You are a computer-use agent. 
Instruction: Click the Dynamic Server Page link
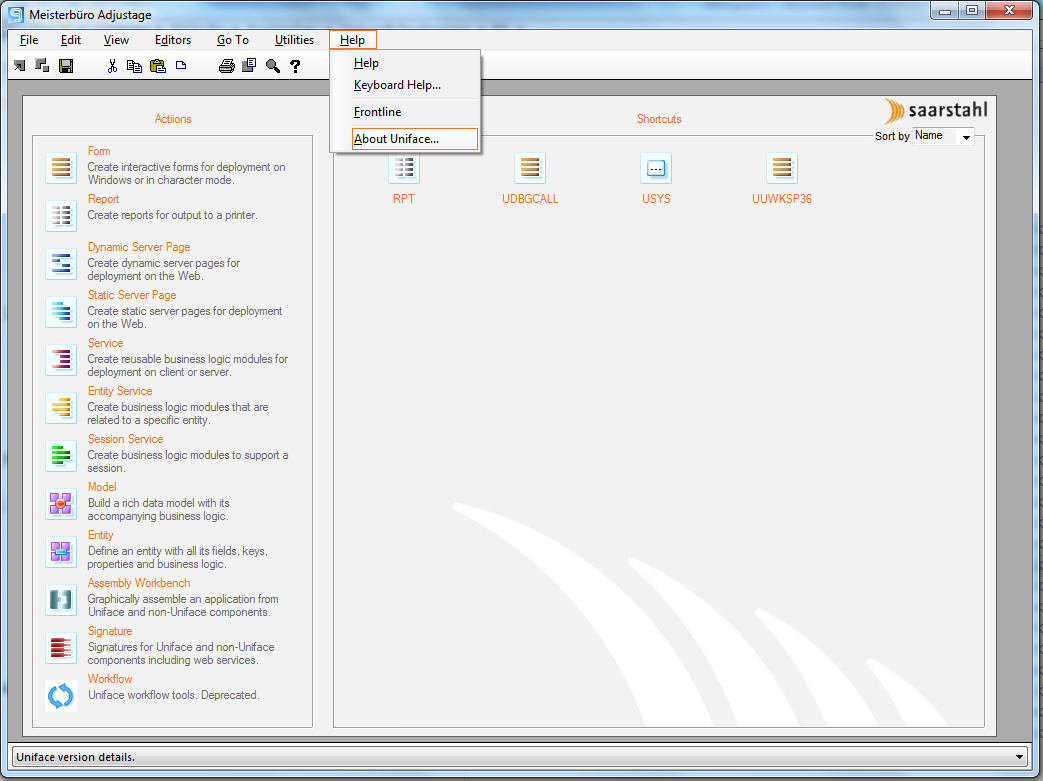click(x=139, y=247)
